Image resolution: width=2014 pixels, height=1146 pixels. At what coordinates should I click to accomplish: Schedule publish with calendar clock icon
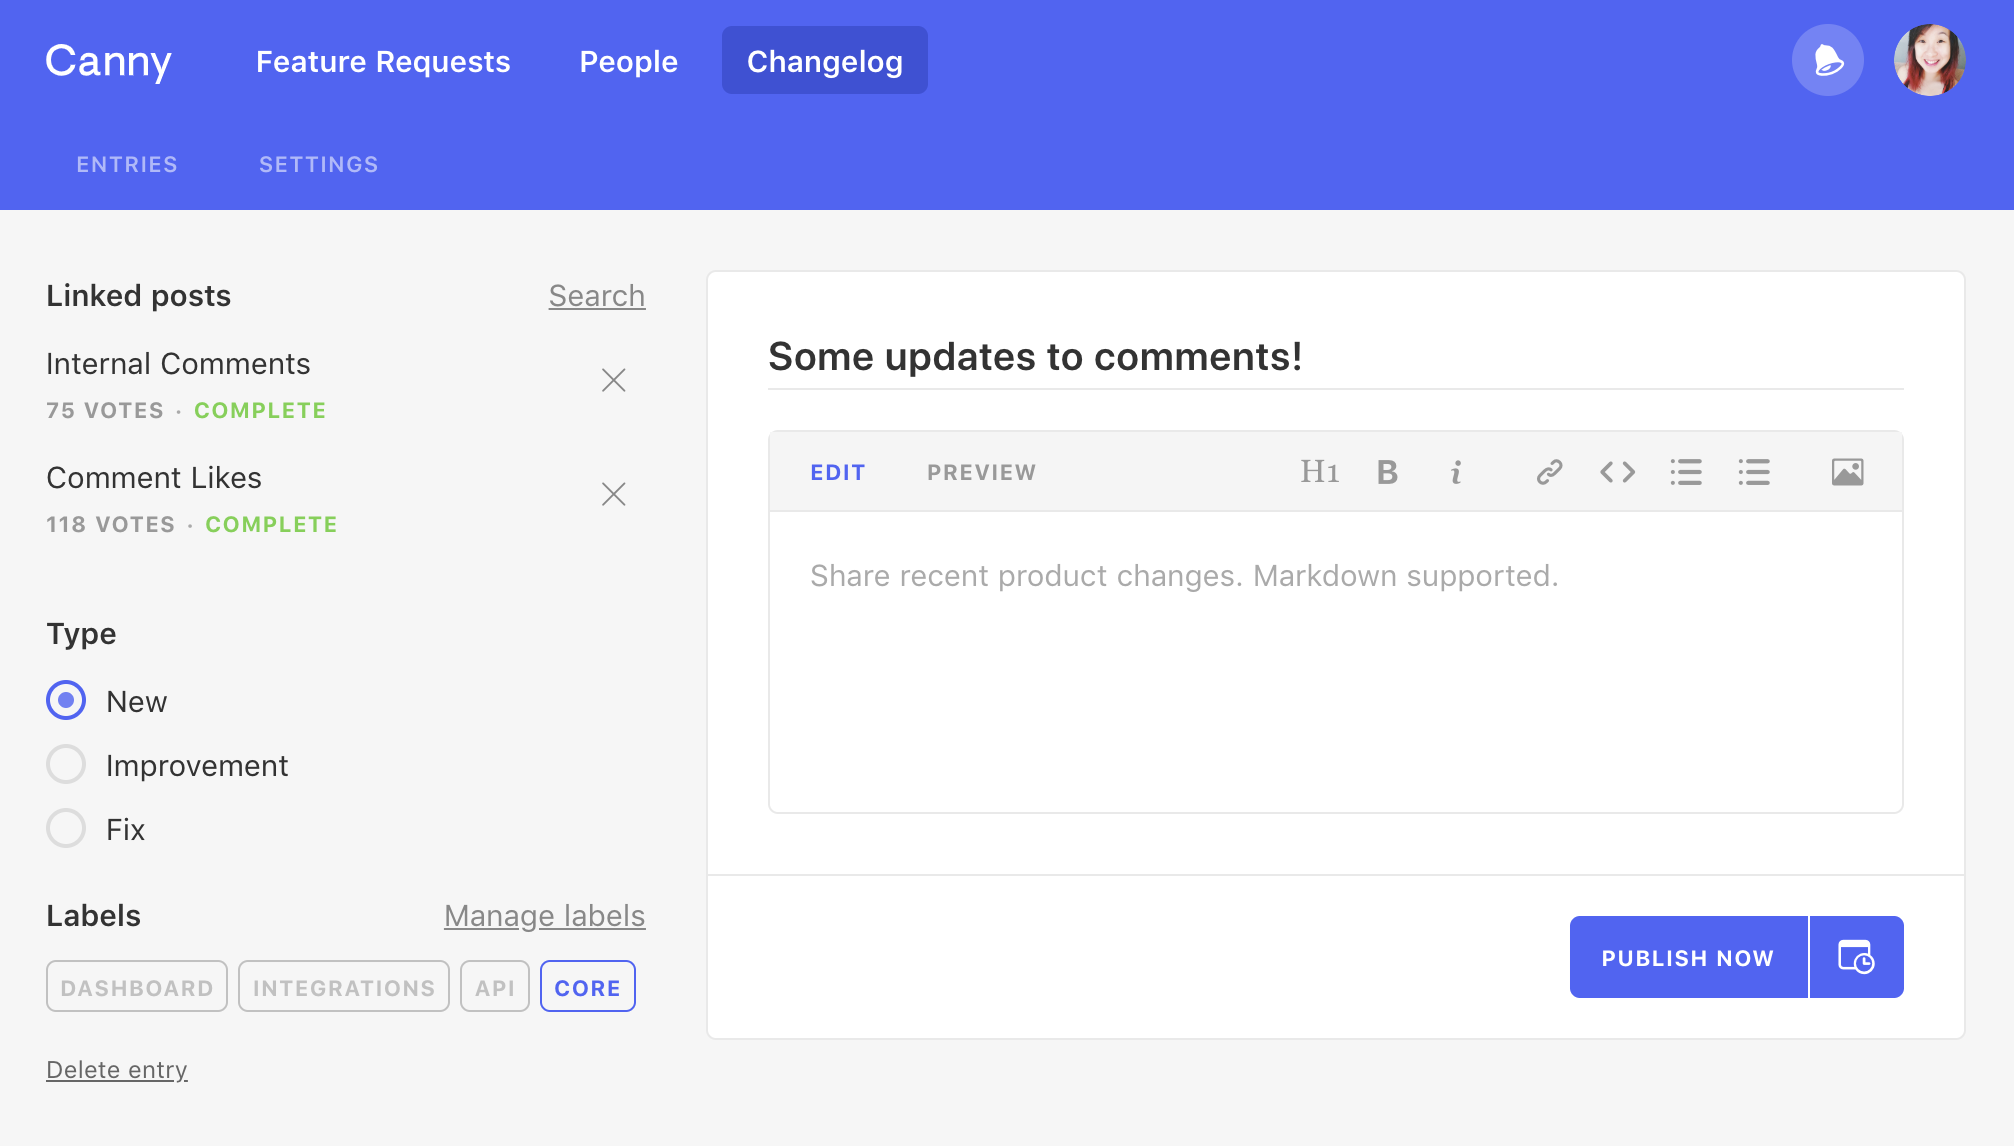[1856, 957]
